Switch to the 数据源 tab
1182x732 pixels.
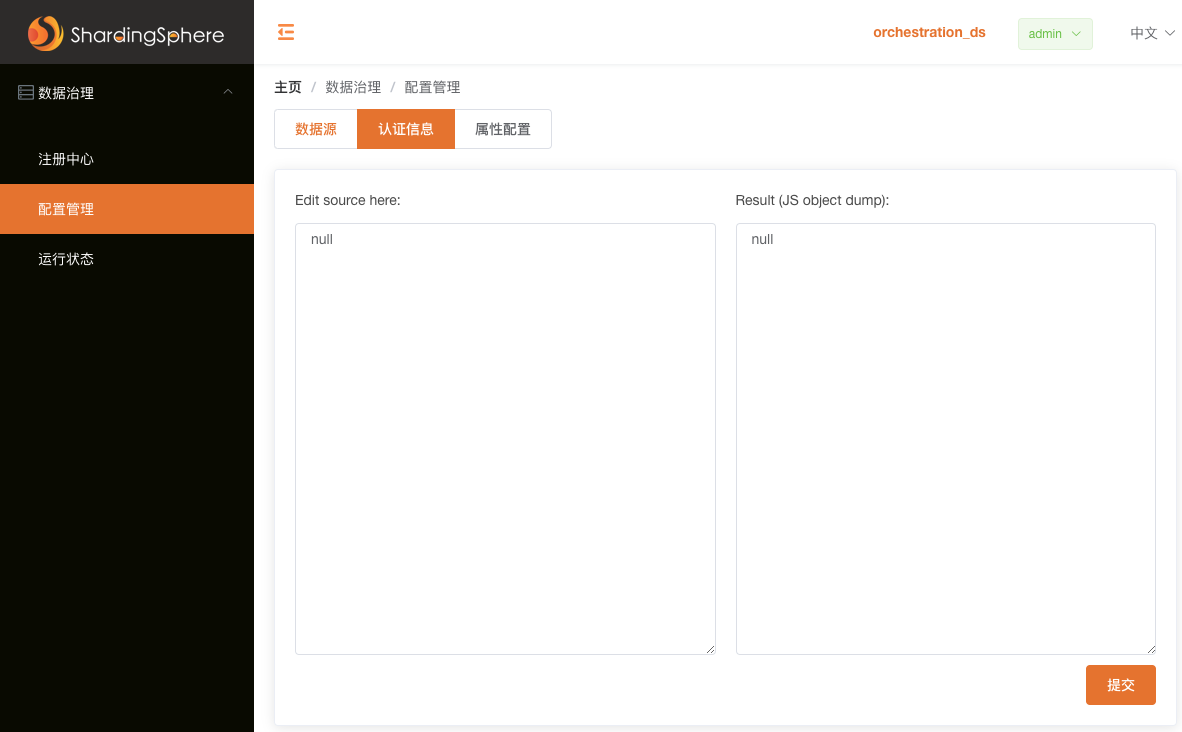[x=315, y=128]
